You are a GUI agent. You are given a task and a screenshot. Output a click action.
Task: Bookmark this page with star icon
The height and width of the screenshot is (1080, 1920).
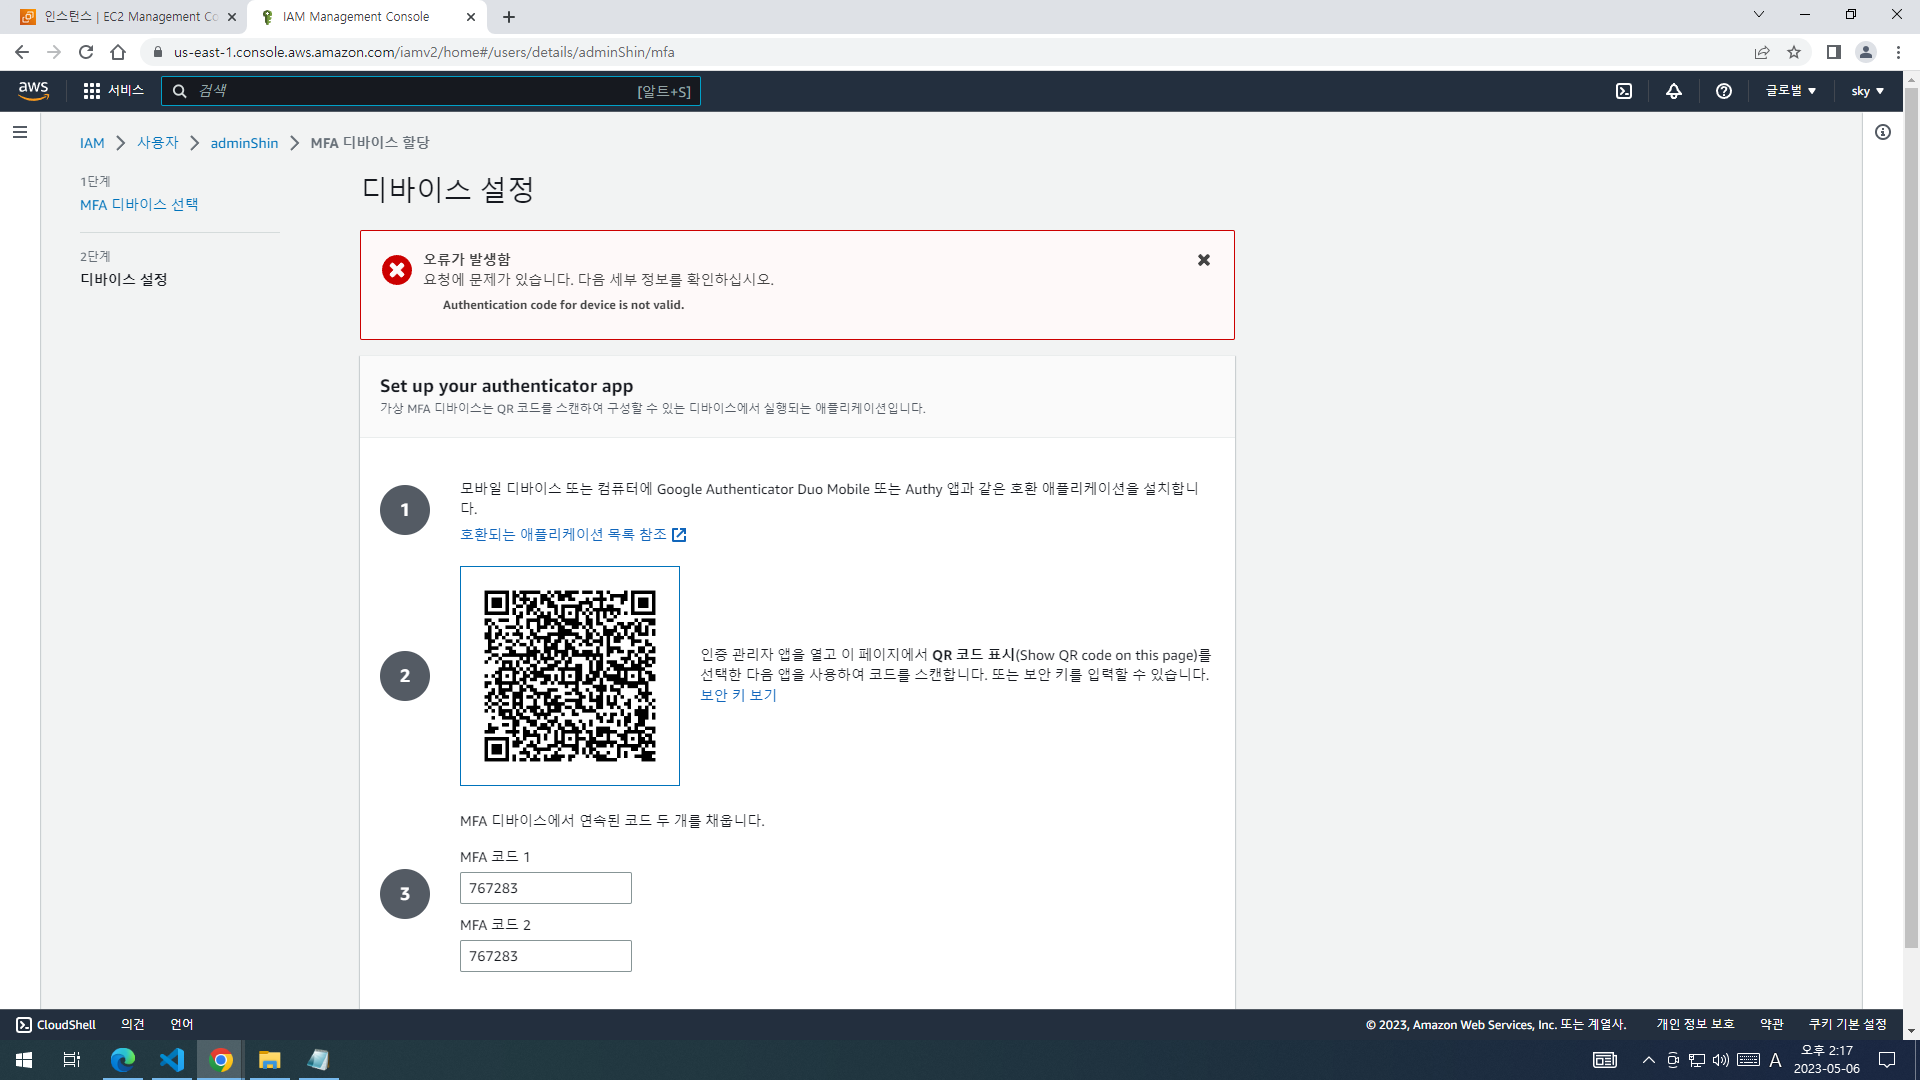1794,52
